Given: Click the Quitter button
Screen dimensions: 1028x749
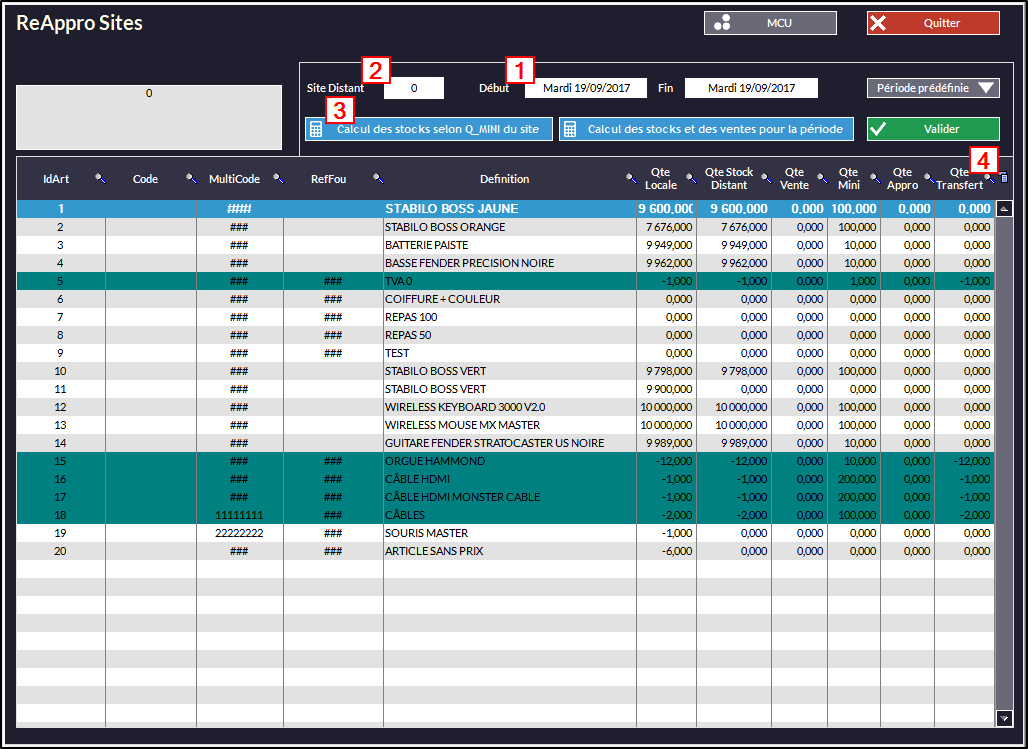Looking at the screenshot, I should pos(932,23).
